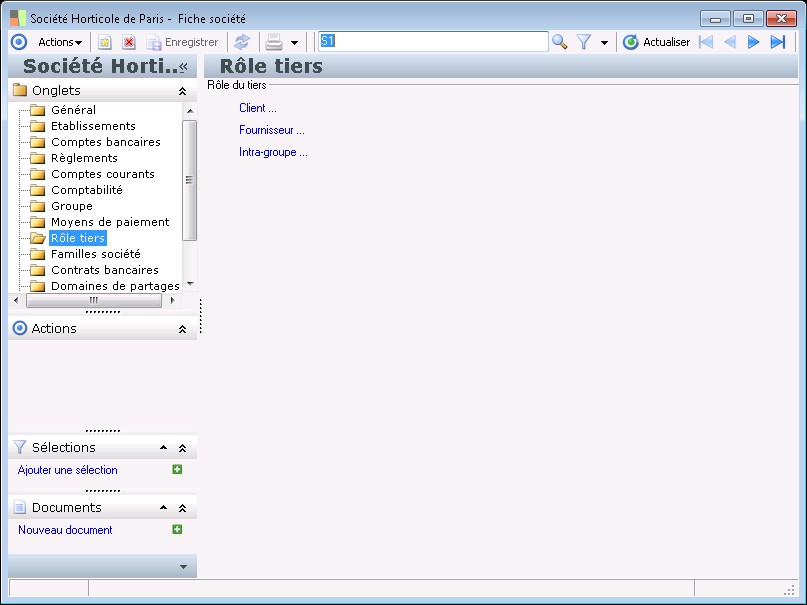
Task: Collapse the left sidebar with double chevron
Action: click(183, 66)
